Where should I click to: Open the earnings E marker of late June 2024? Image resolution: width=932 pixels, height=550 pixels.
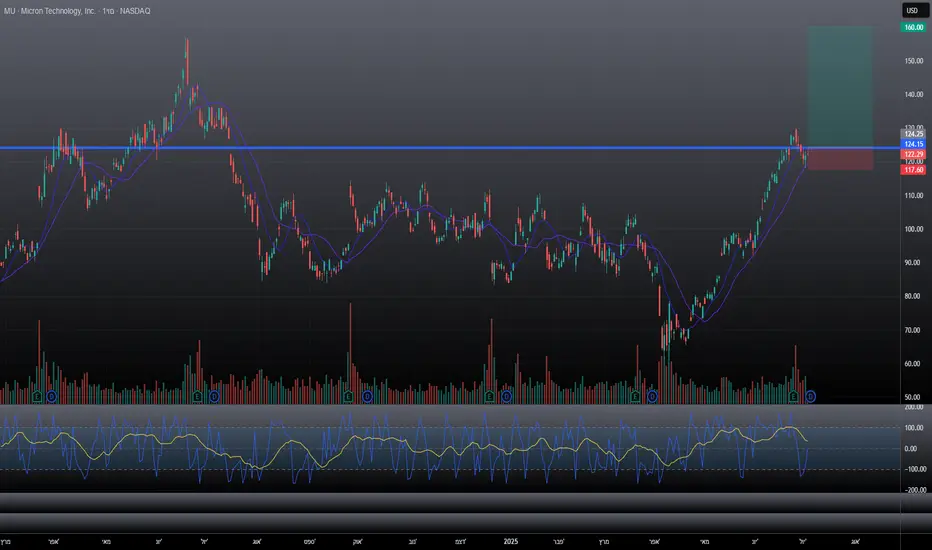(197, 396)
